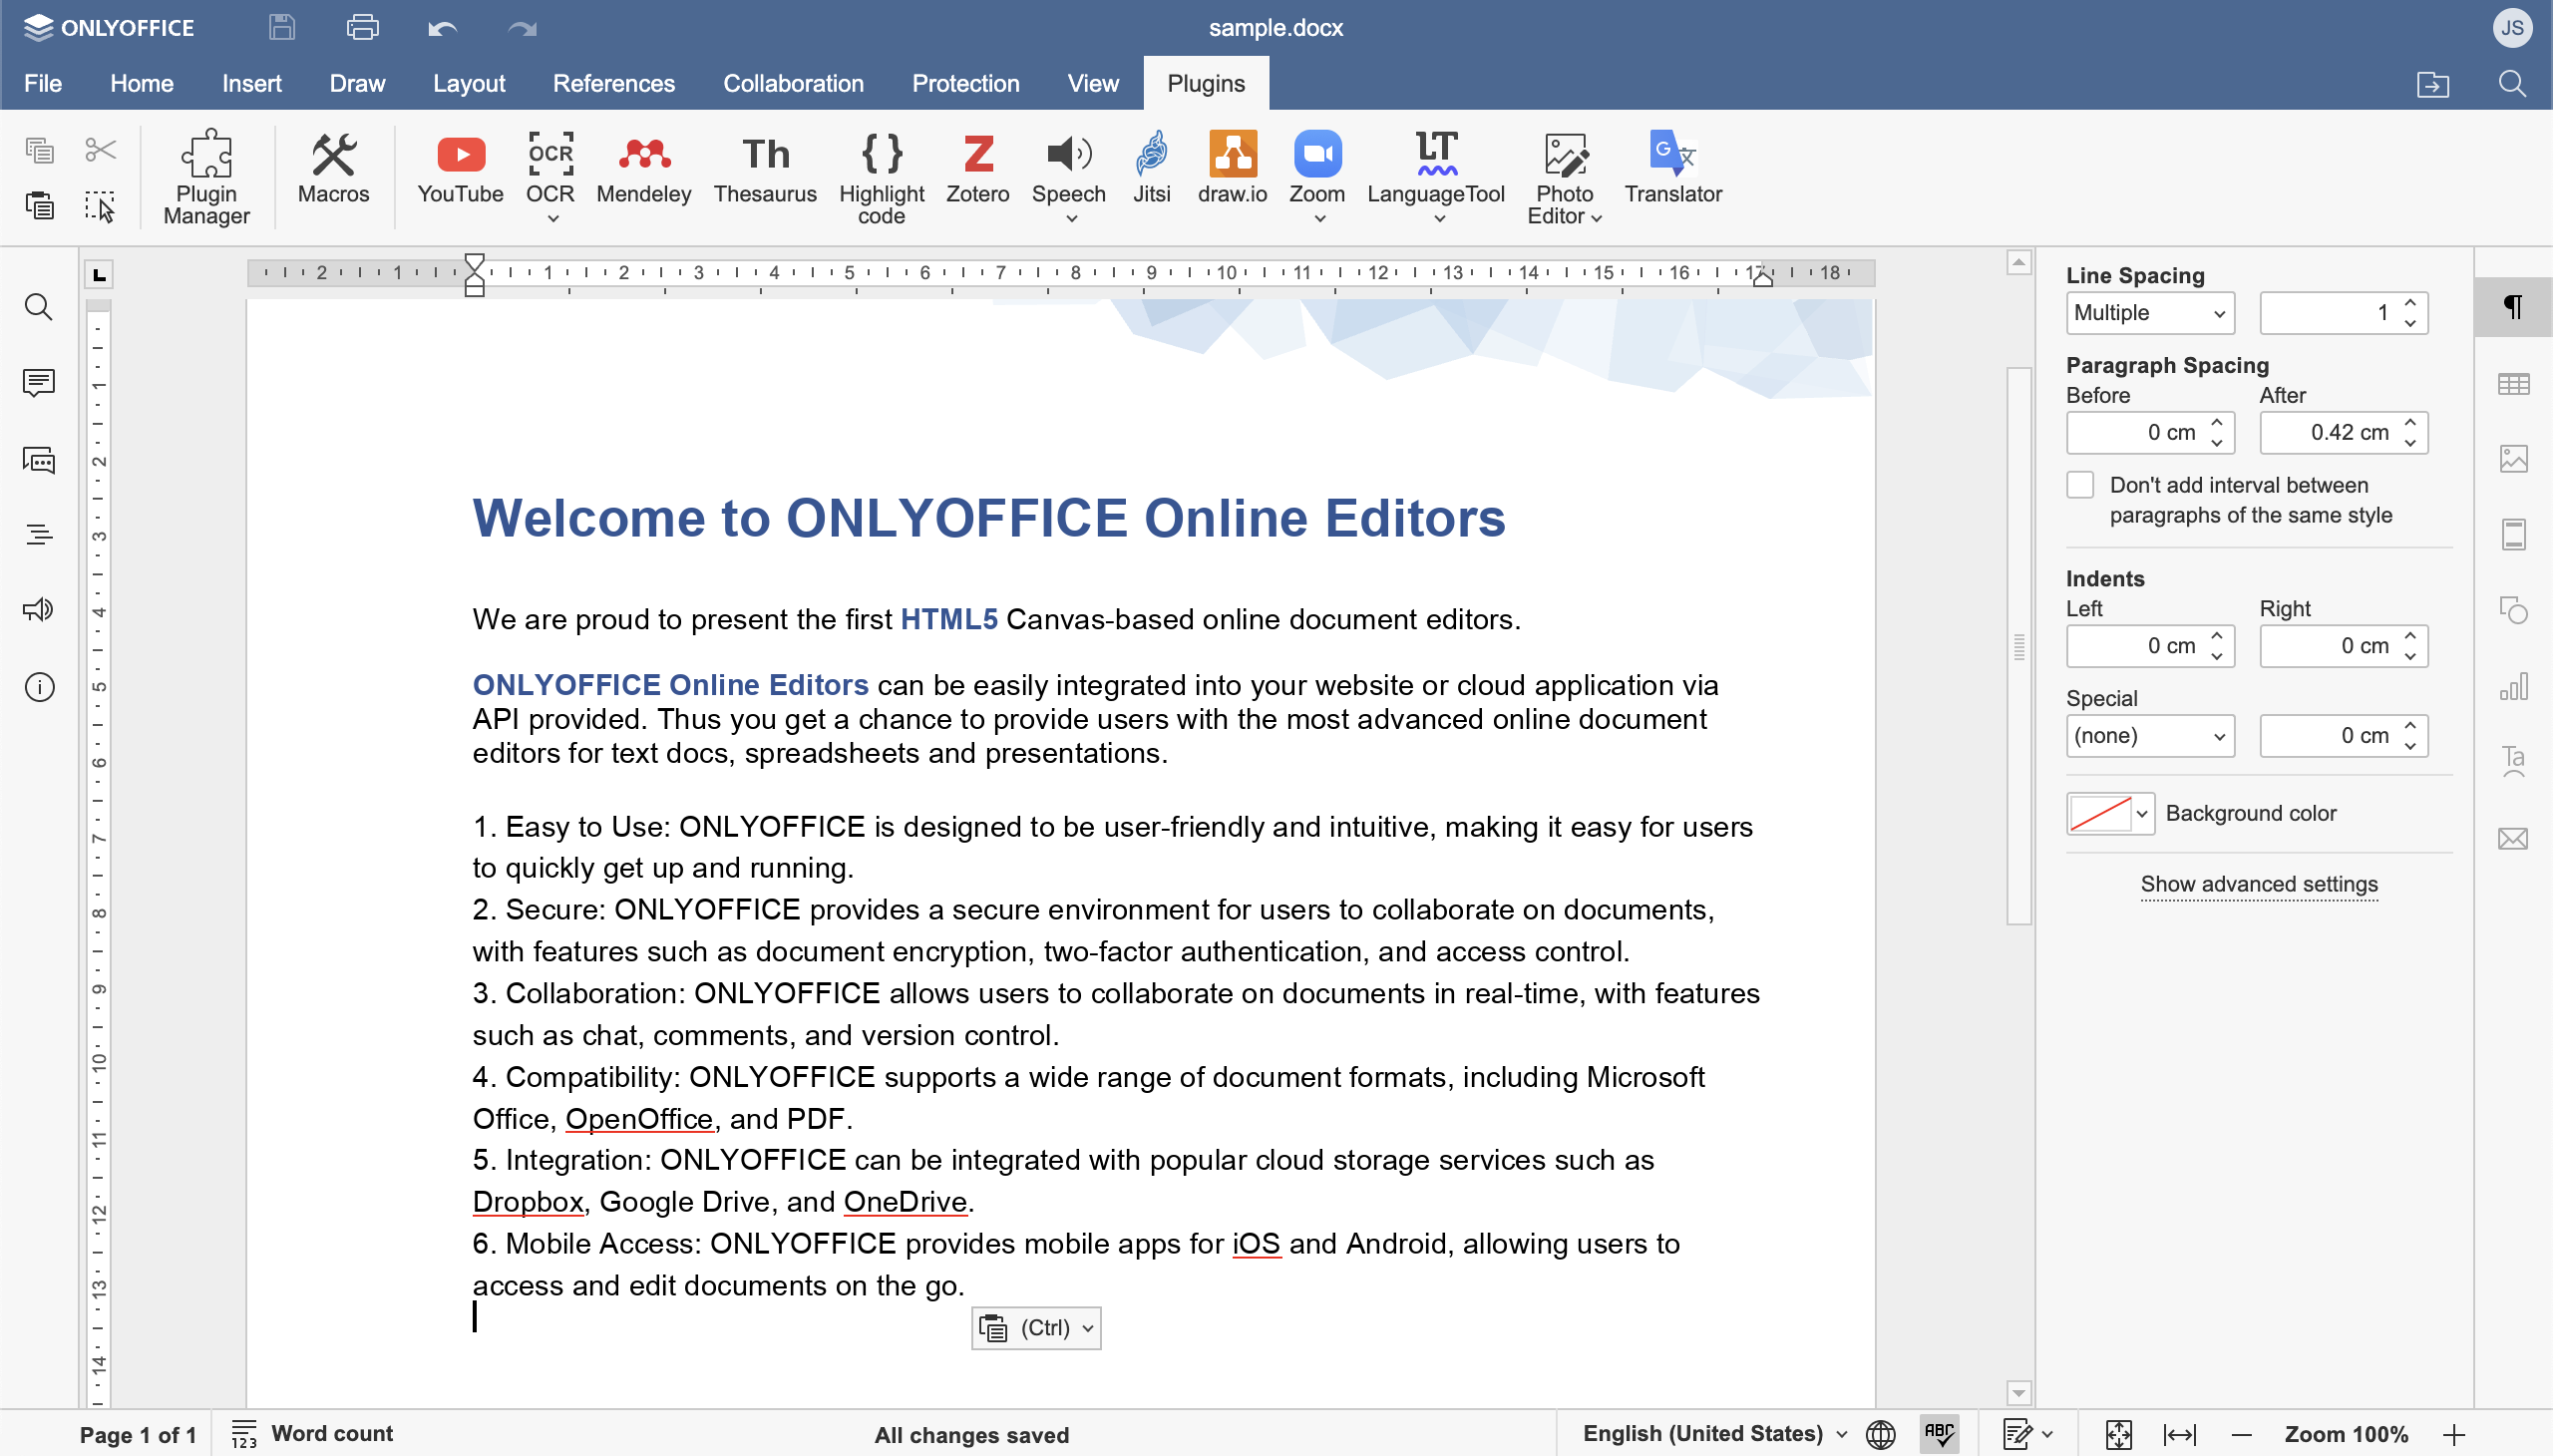Click Fit to width icon
2553x1456 pixels.
point(2179,1434)
